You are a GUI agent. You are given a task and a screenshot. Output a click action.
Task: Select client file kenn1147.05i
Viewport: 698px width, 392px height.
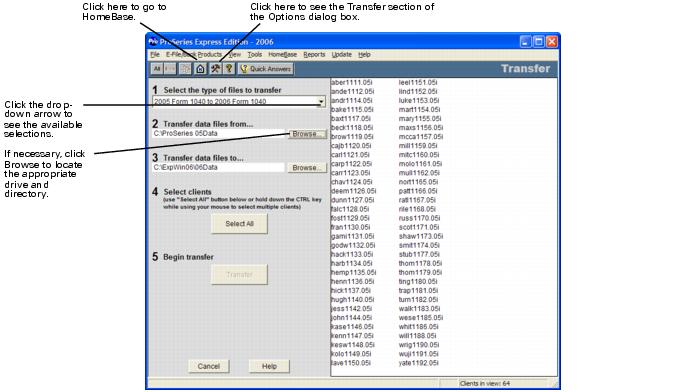[x=352, y=336]
